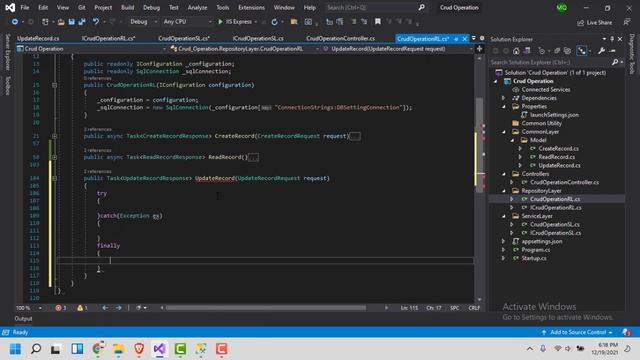Switch to ICrudOperationSL.cs tab
Viewport: 640px width, 360px height.
[258, 38]
